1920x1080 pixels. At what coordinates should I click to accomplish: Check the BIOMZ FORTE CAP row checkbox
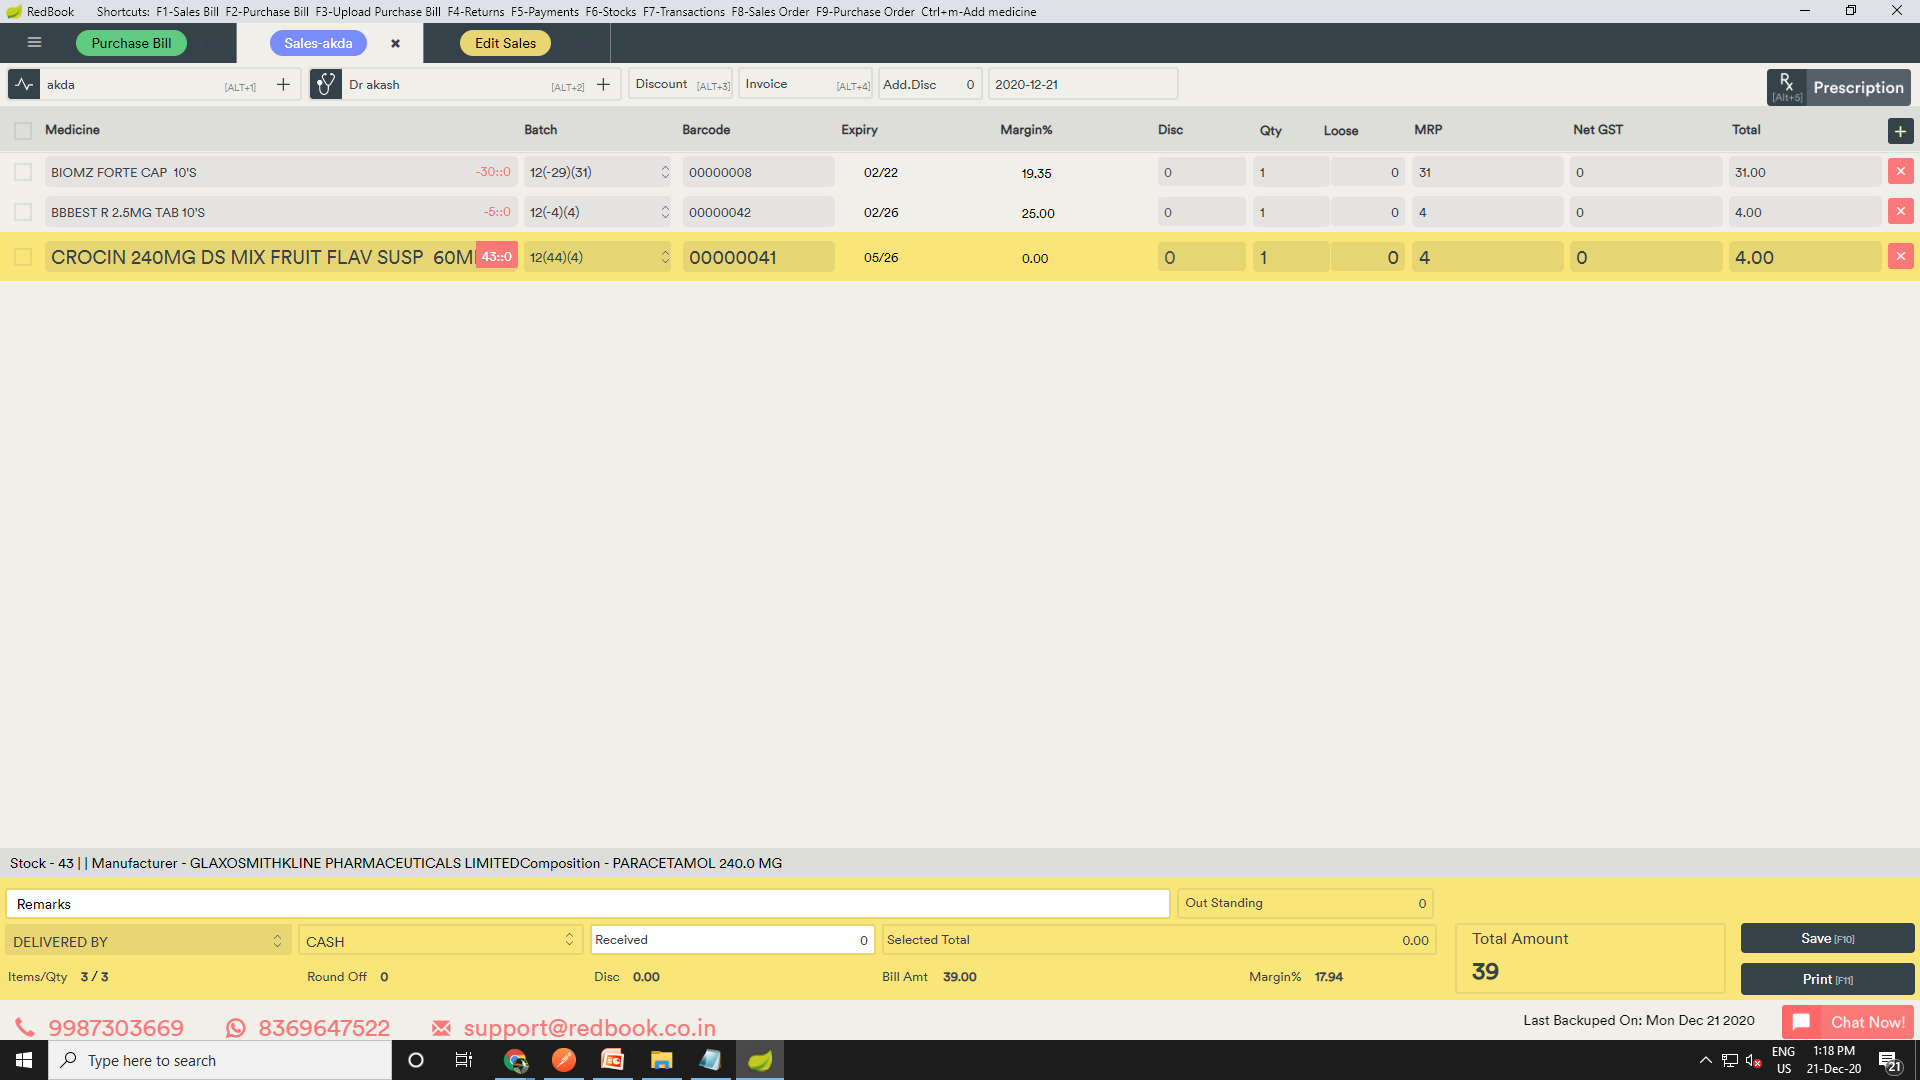tap(23, 172)
